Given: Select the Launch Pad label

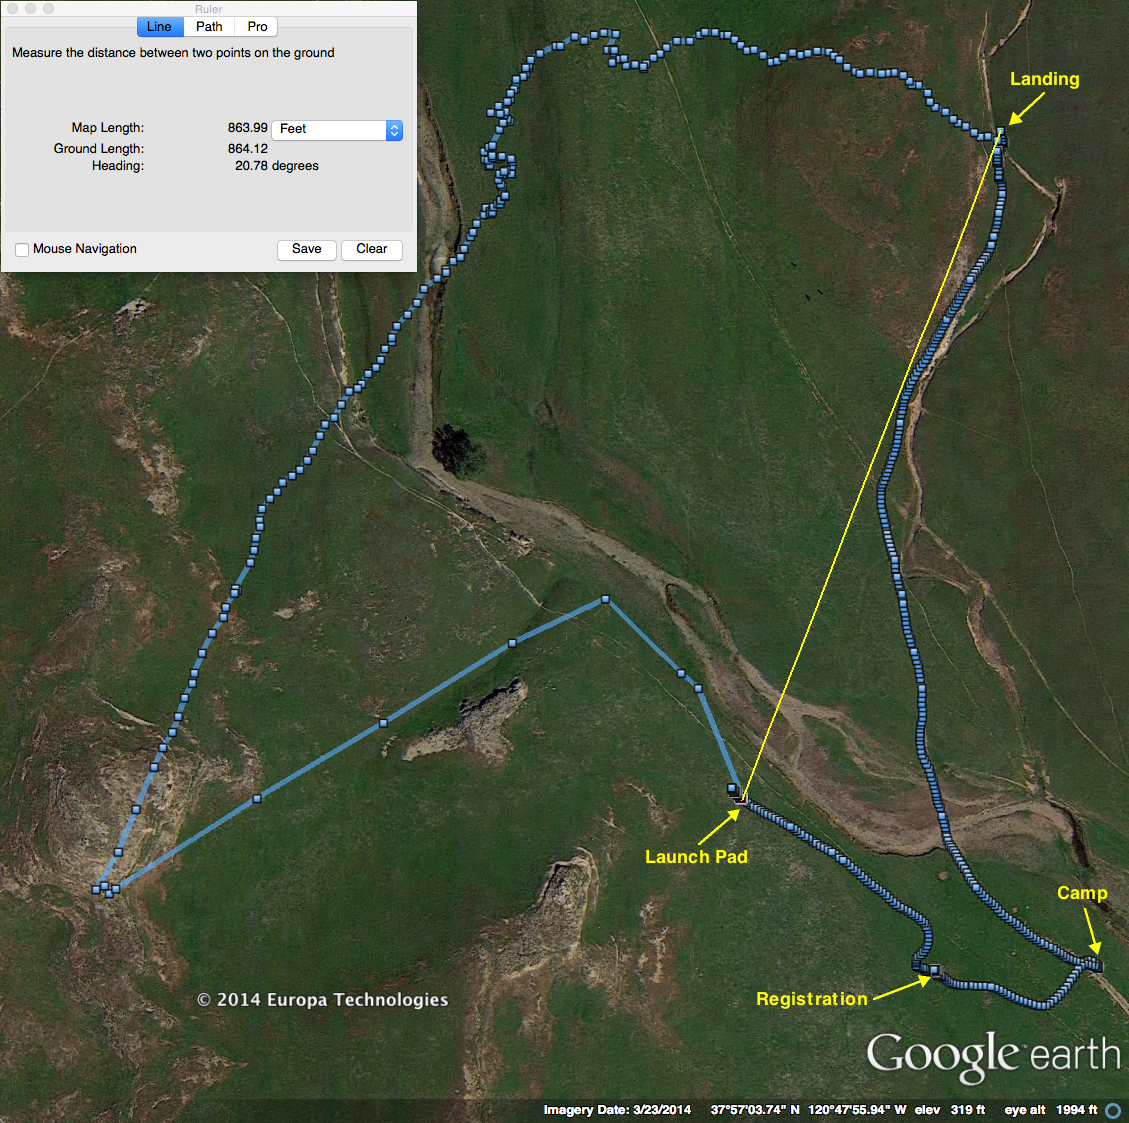Looking at the screenshot, I should [x=696, y=857].
